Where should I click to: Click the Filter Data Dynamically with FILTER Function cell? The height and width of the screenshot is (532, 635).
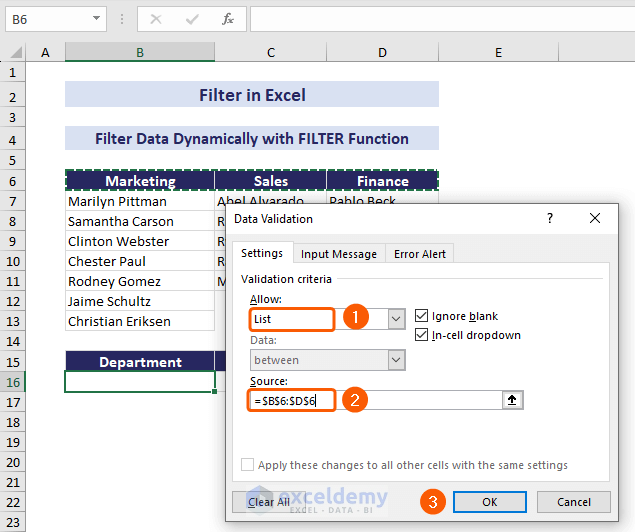click(252, 138)
